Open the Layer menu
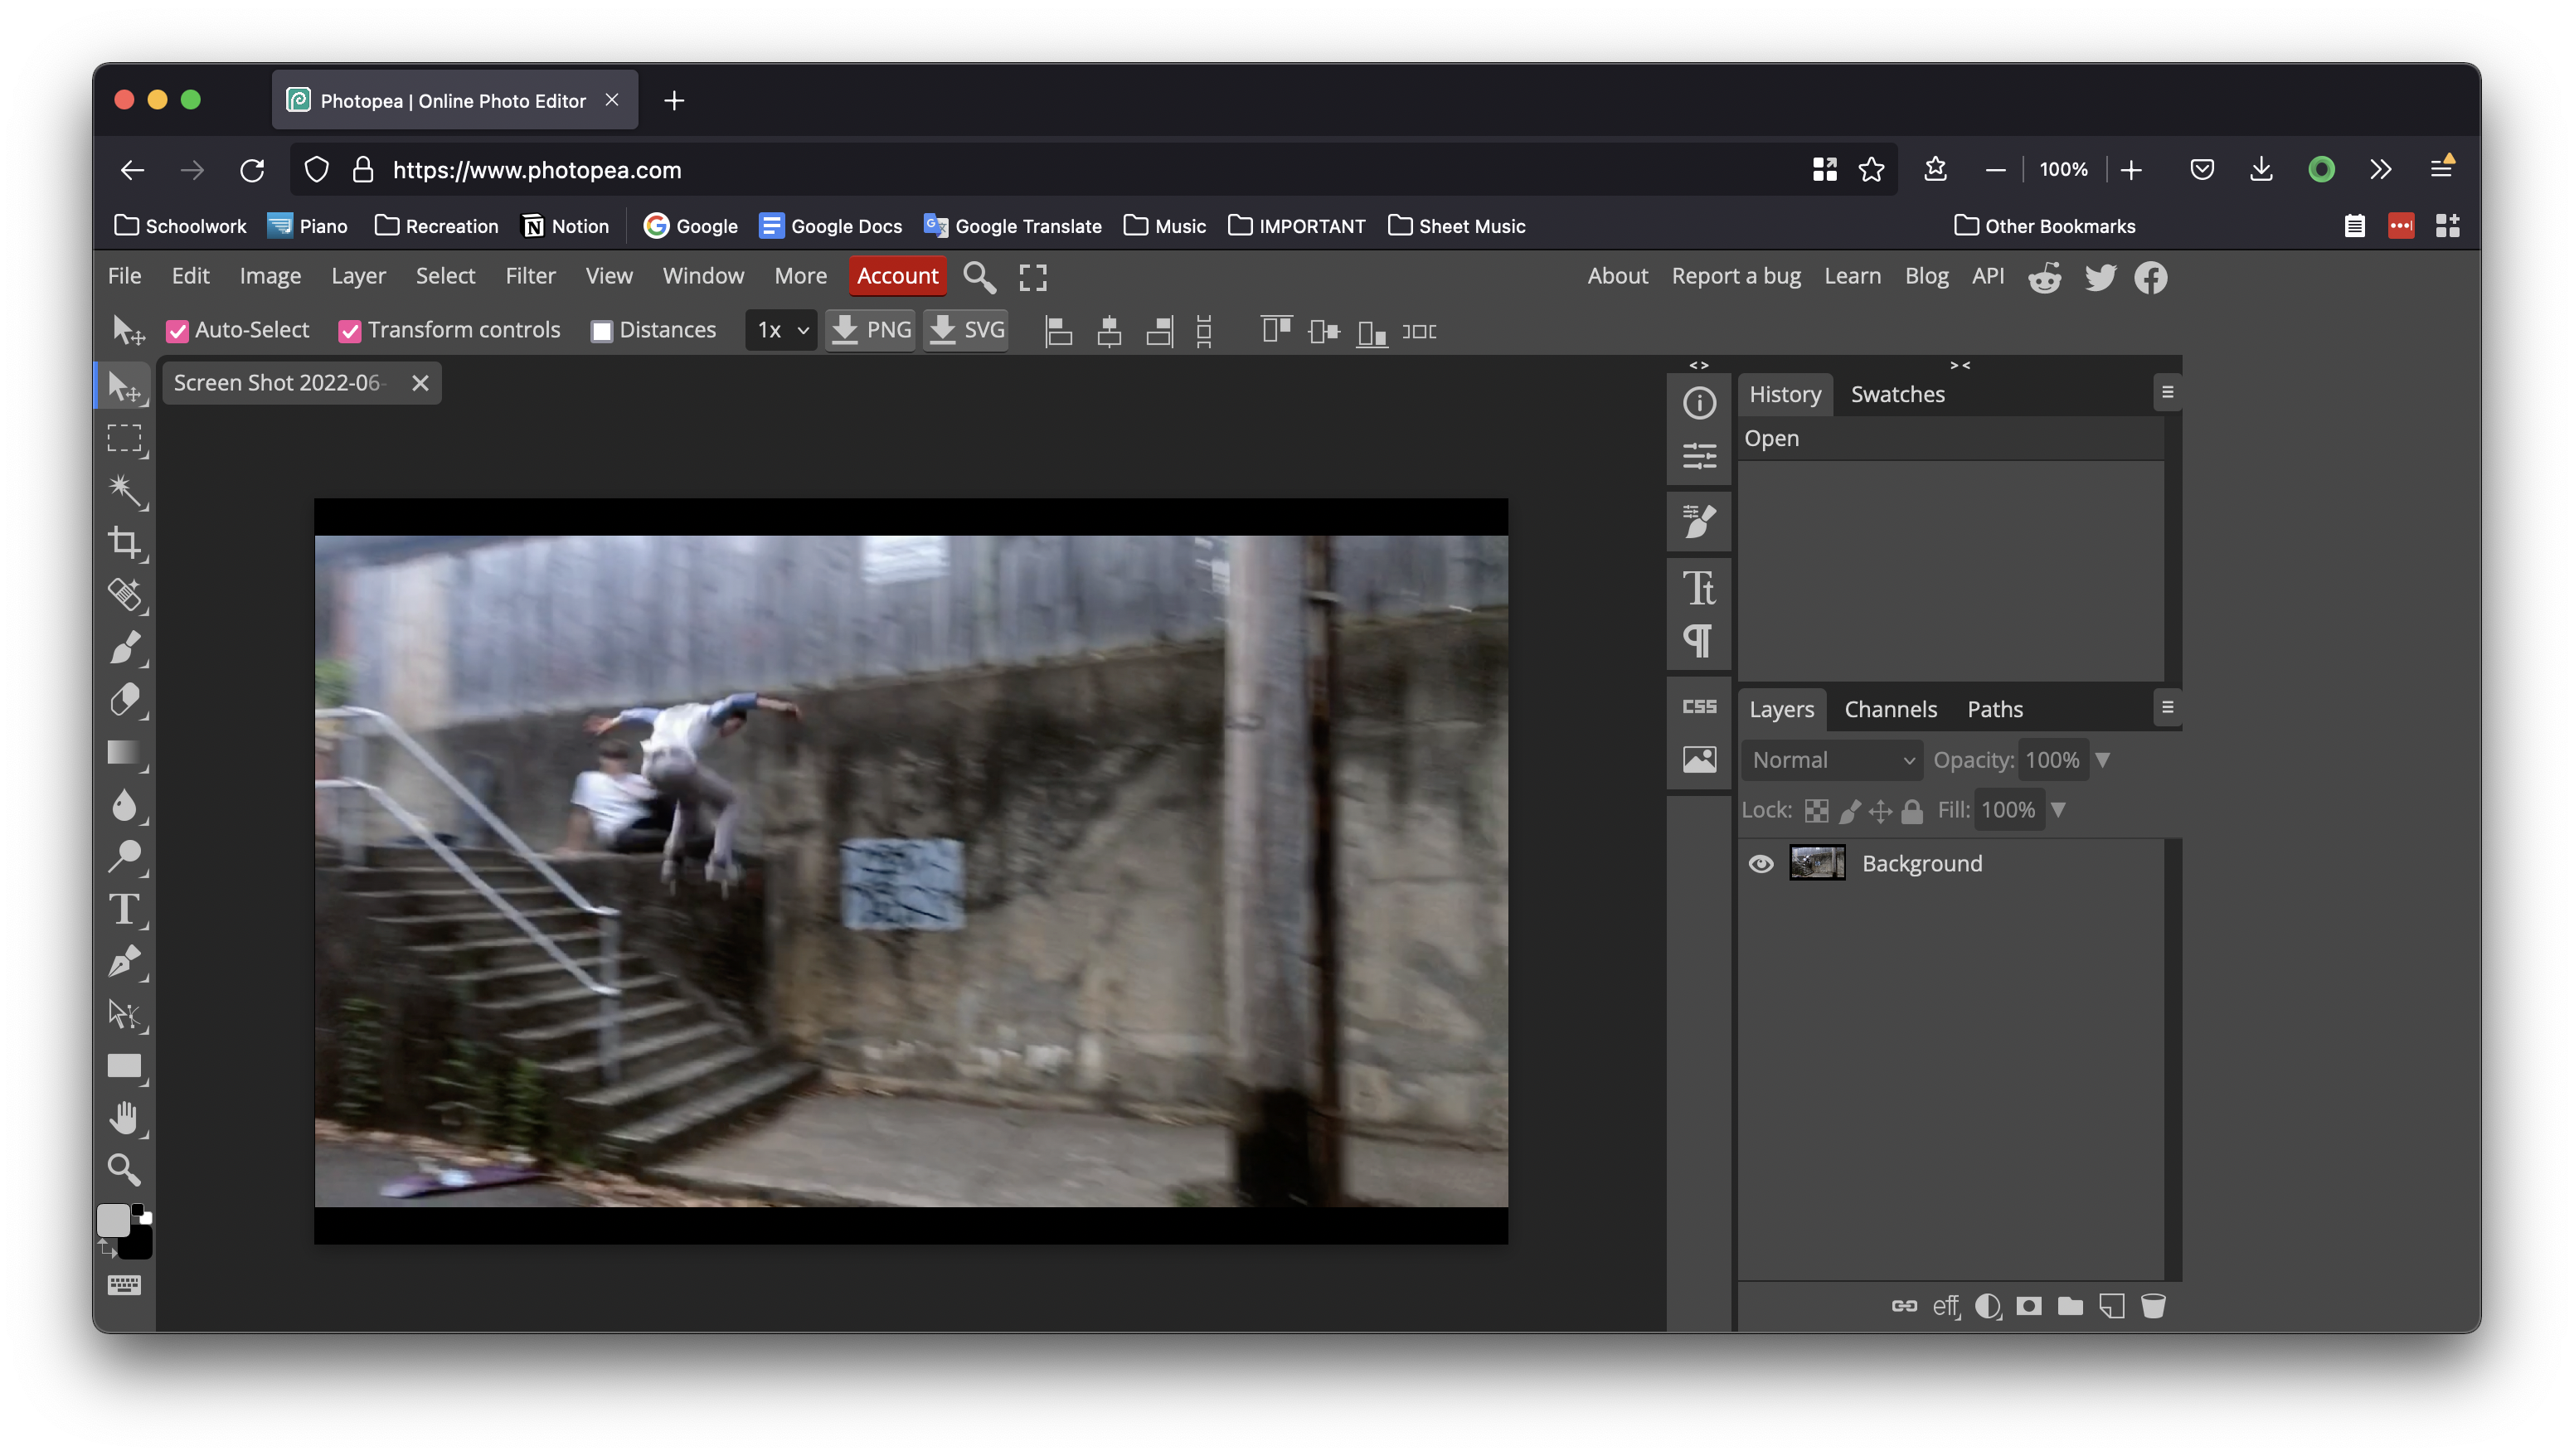2574x1456 pixels. point(358,276)
